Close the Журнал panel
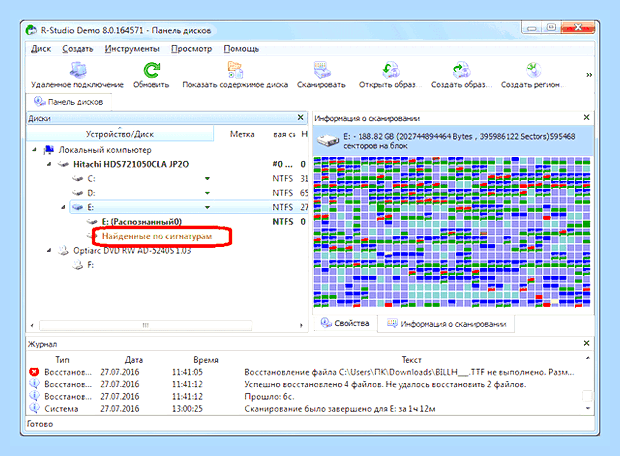Viewport: 620px width, 456px height. (586, 343)
